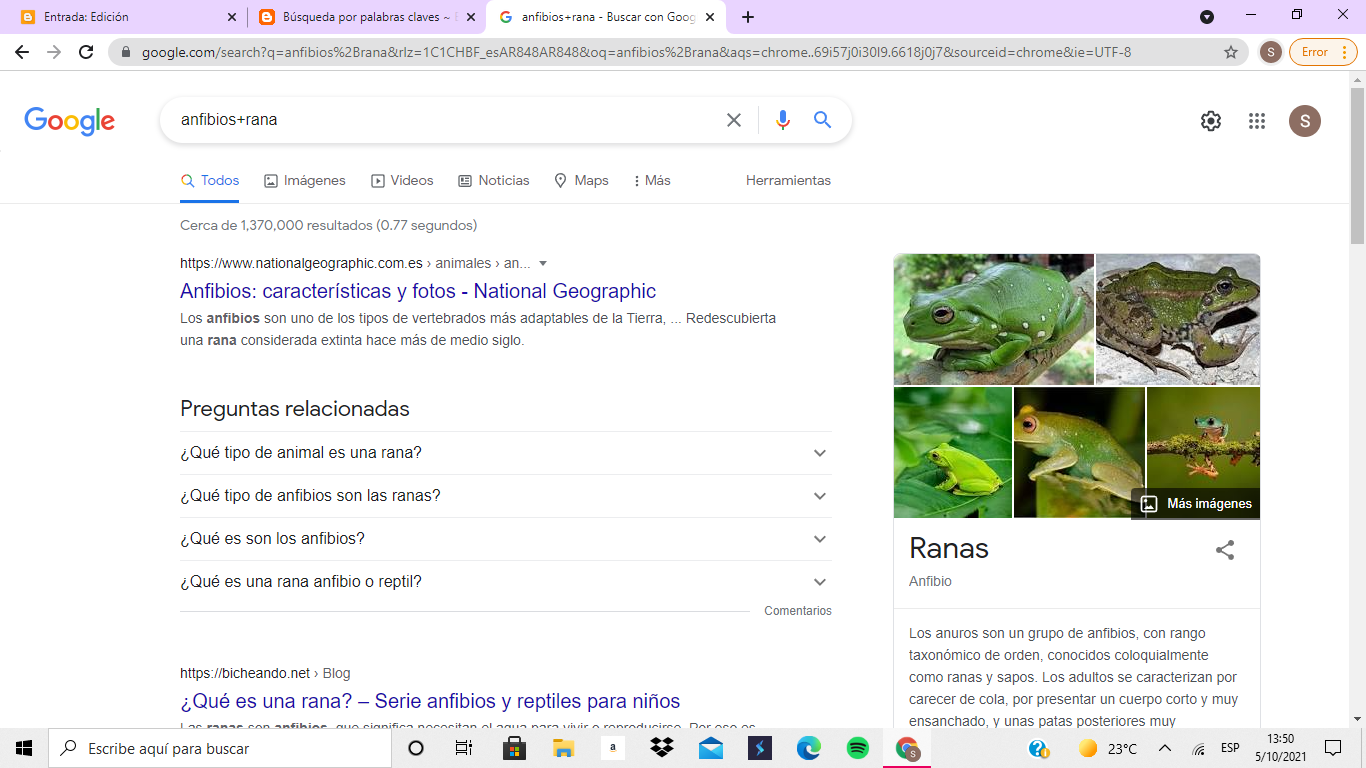This screenshot has height=768, width=1366.
Task: Start voice search with microphone
Action: (x=783, y=120)
